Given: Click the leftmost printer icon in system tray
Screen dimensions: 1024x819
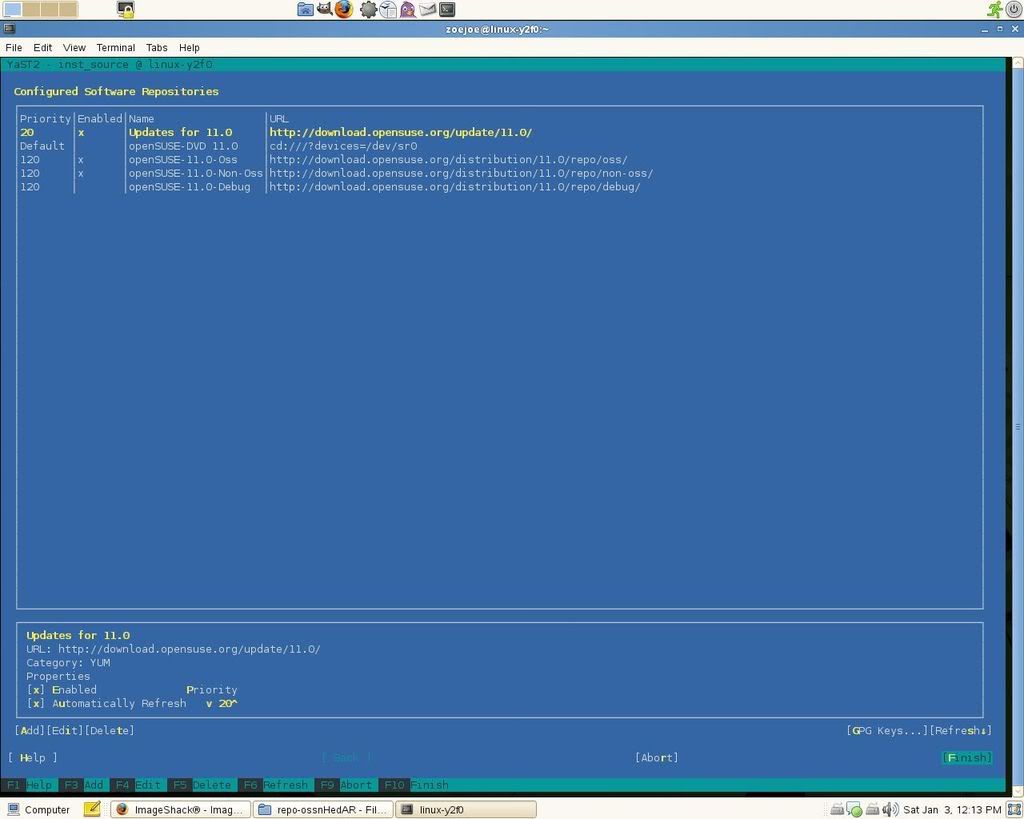Looking at the screenshot, I should click(x=837, y=810).
